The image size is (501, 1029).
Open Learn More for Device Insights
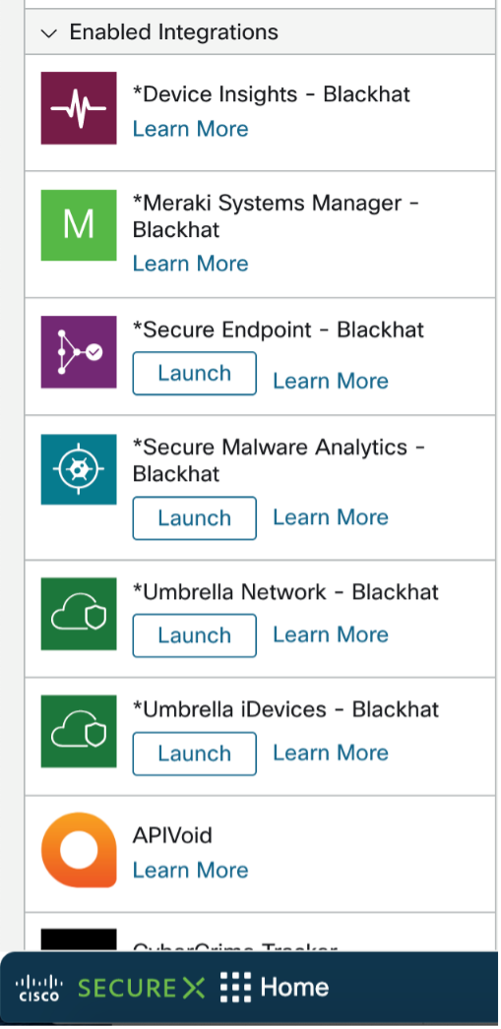pyautogui.click(x=190, y=129)
